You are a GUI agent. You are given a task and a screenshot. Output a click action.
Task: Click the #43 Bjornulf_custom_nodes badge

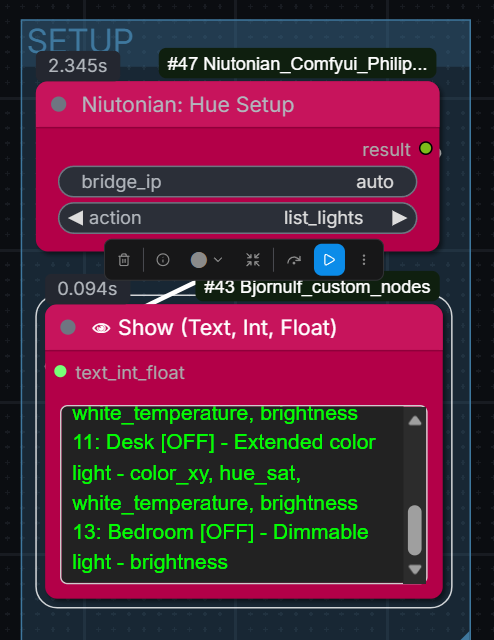click(317, 287)
